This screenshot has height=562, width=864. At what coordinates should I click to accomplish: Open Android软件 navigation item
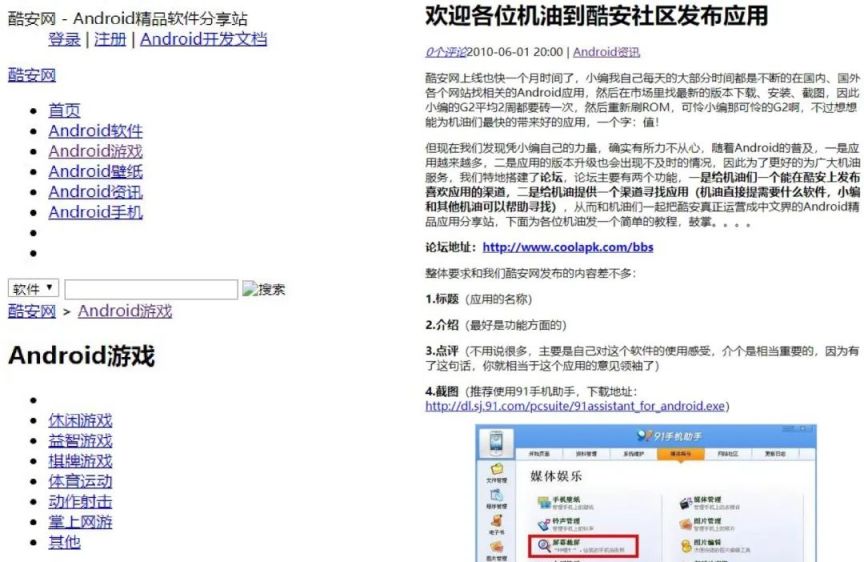coord(95,131)
